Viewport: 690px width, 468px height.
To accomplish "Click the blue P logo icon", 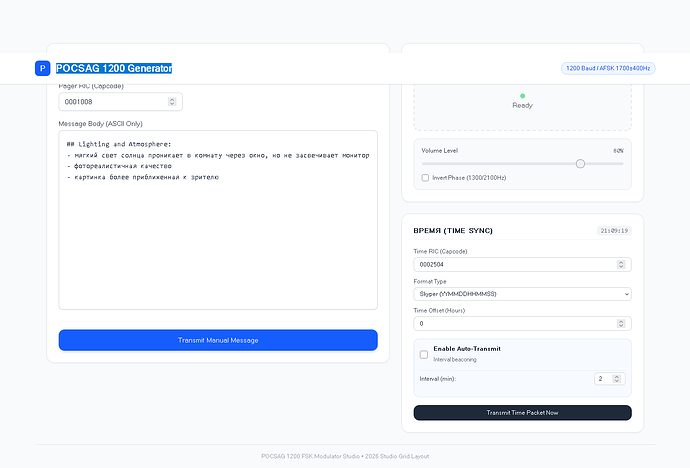I will tap(42, 68).
